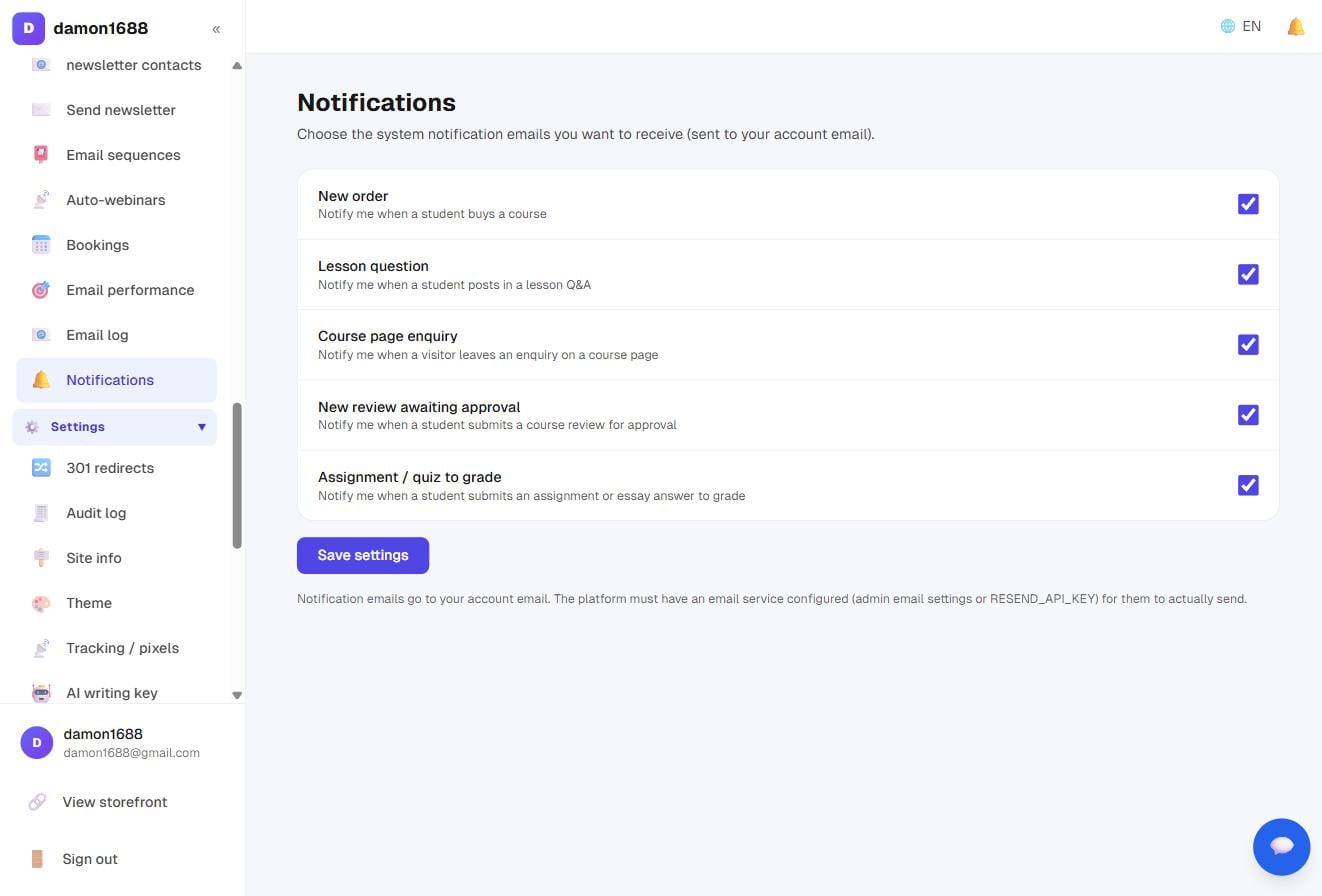Image resolution: width=1322 pixels, height=896 pixels.
Task: Open newsletter contacts menu item
Action: click(x=116, y=65)
